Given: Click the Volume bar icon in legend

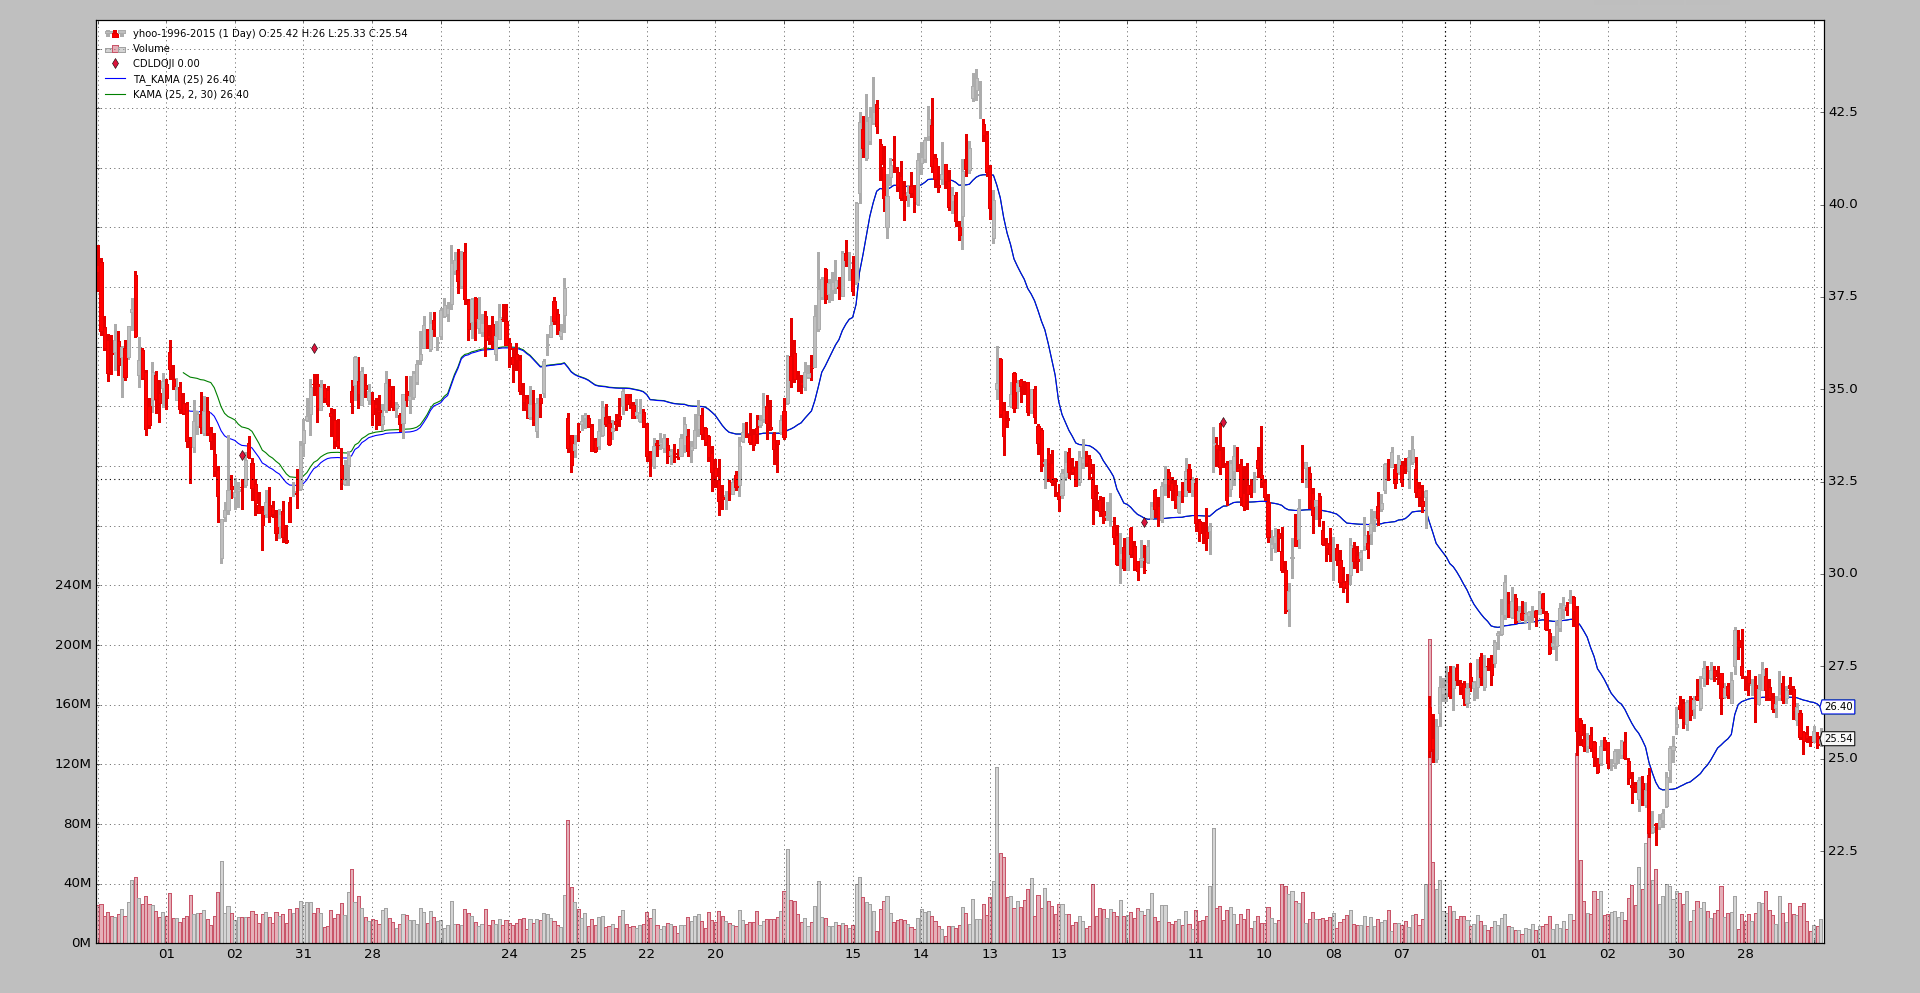Looking at the screenshot, I should 115,49.
